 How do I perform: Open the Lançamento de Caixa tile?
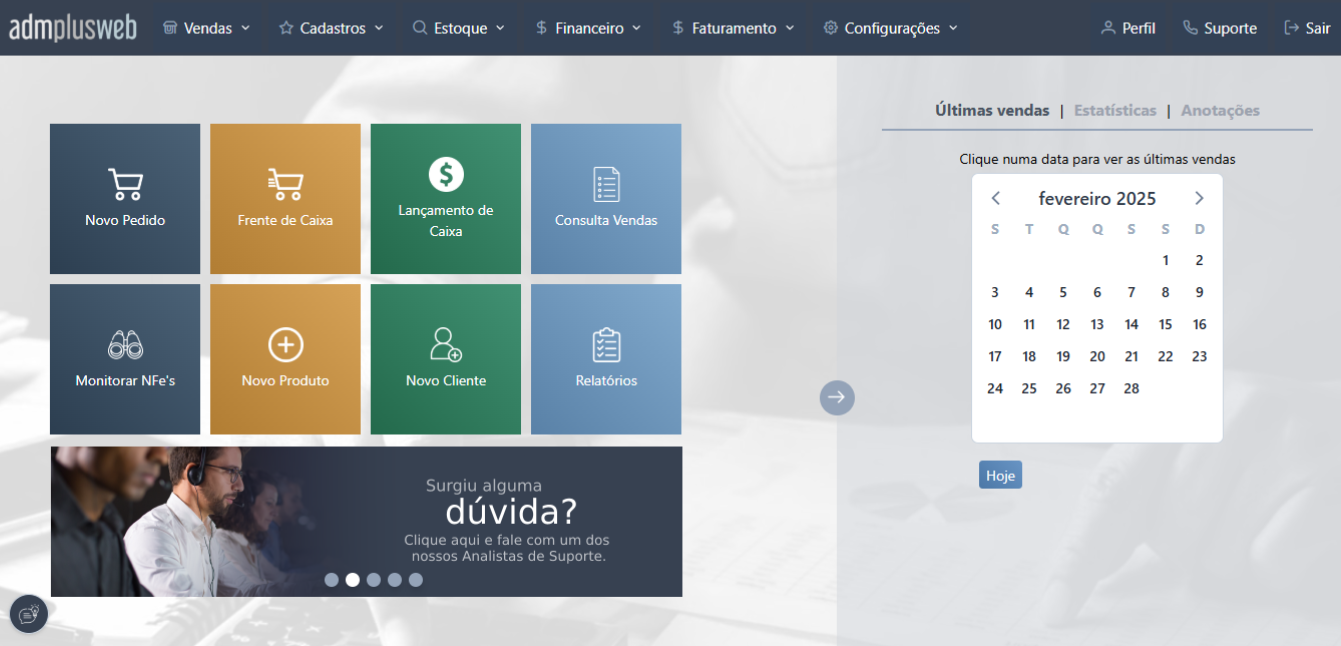[446, 199]
